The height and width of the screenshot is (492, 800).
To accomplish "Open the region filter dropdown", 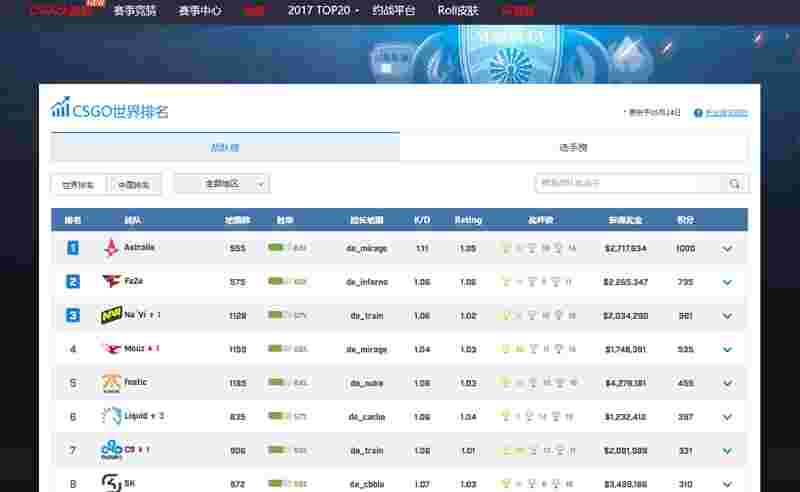I will point(222,184).
